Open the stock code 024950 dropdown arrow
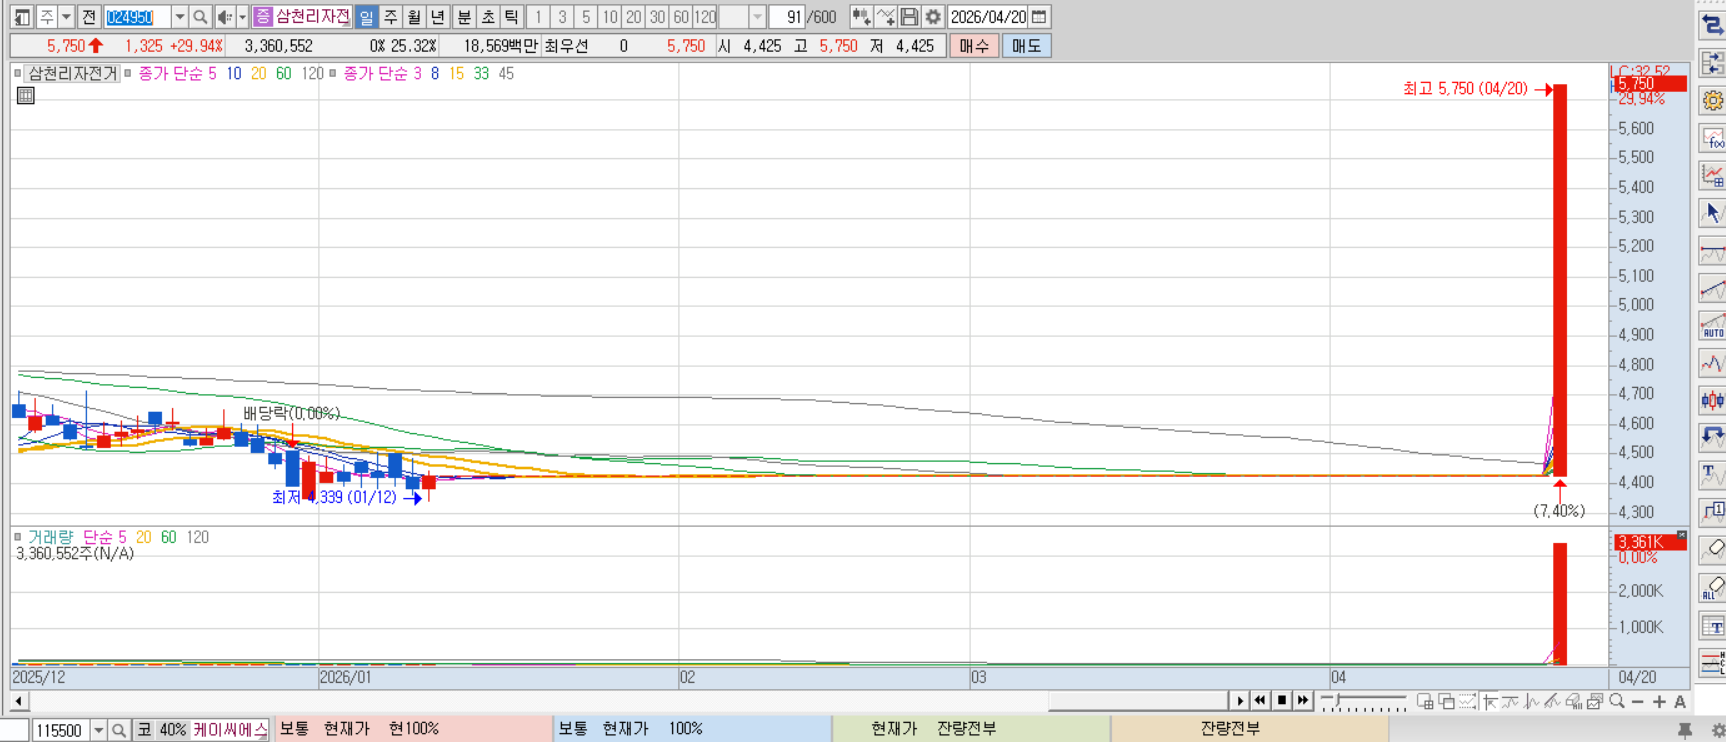Viewport: 1726px width, 742px height. pyautogui.click(x=179, y=17)
